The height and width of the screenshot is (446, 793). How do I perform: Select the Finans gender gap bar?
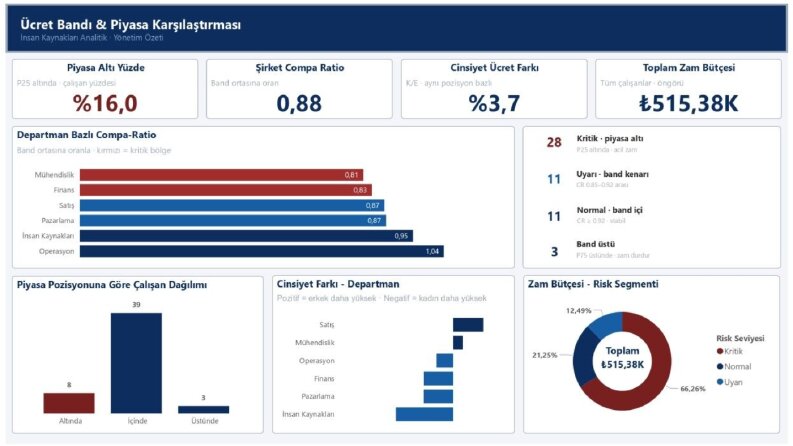(438, 378)
